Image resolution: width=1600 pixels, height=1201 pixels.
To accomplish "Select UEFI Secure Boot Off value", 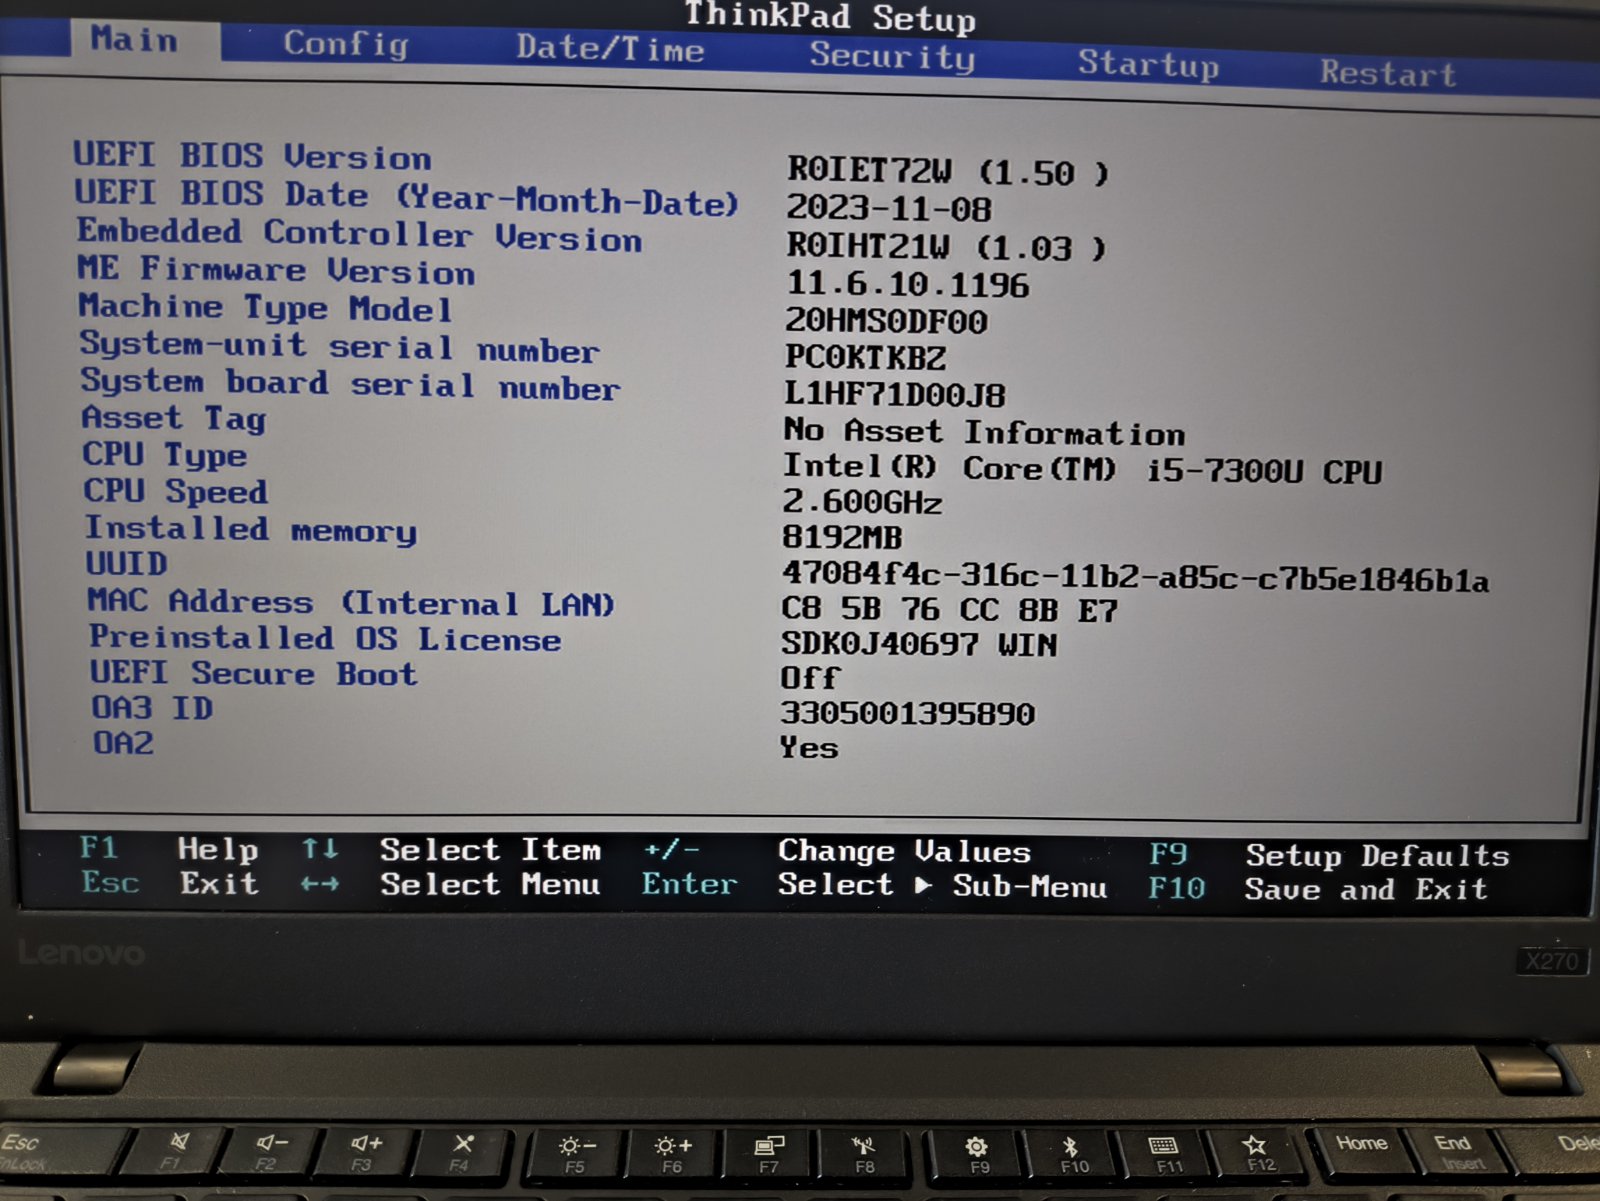I will pos(810,679).
